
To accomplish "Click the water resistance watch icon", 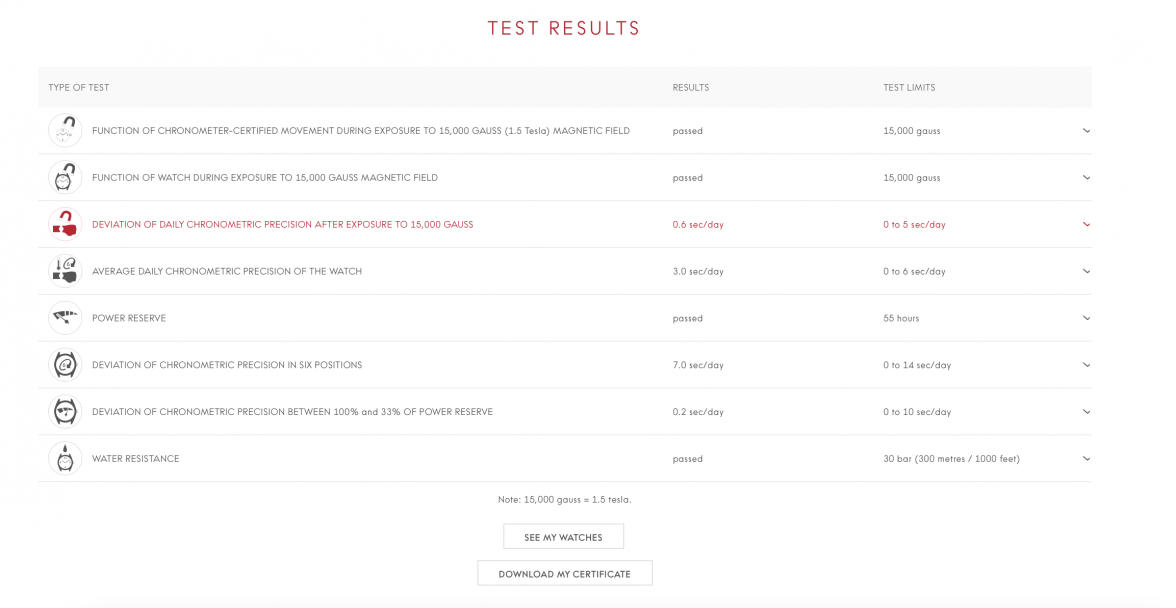I will (x=65, y=459).
